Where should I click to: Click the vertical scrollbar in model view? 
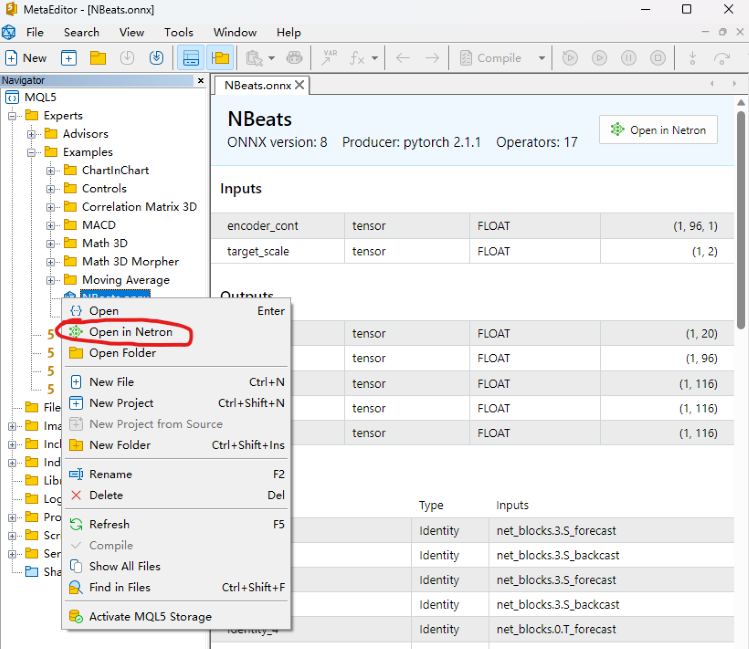(x=741, y=220)
